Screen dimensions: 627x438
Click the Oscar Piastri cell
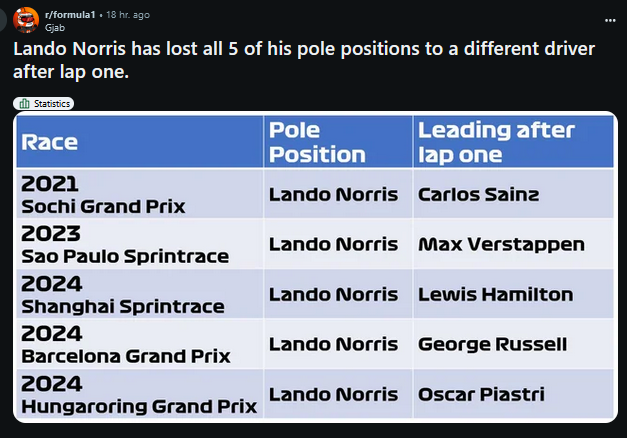tap(513, 394)
